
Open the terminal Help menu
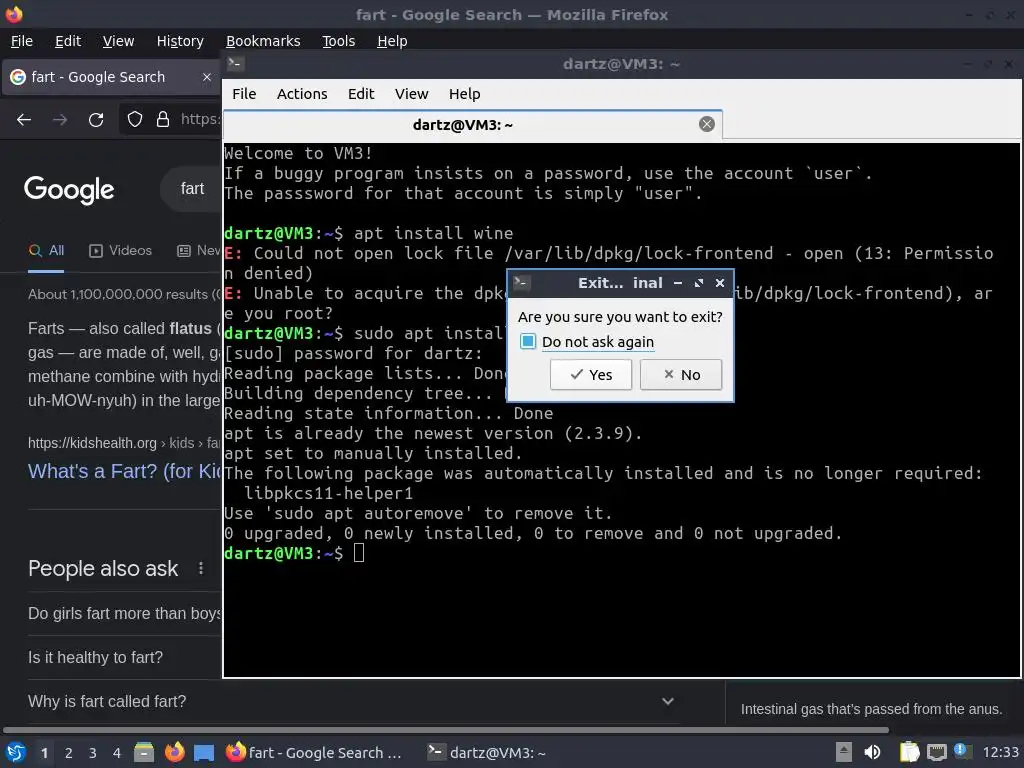464,94
